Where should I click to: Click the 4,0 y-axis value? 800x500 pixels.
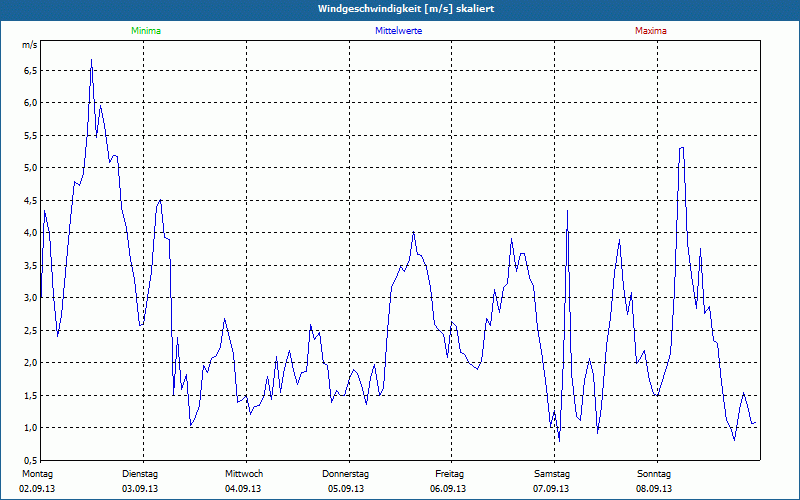coord(31,233)
